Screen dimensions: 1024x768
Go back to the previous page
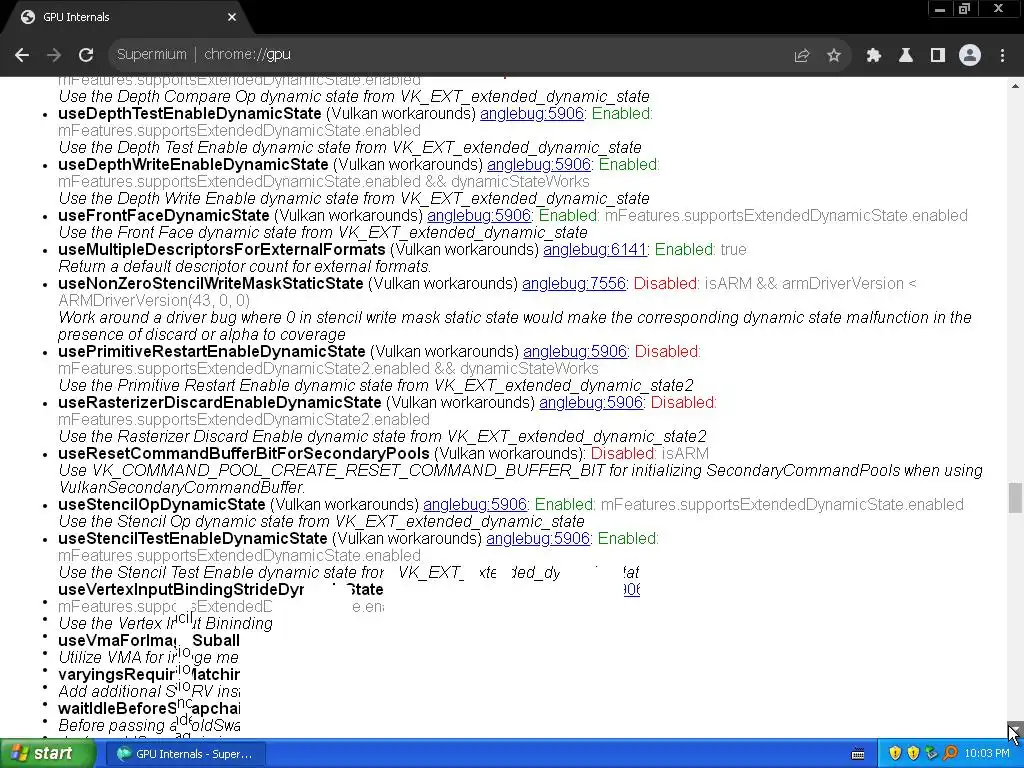(22, 55)
